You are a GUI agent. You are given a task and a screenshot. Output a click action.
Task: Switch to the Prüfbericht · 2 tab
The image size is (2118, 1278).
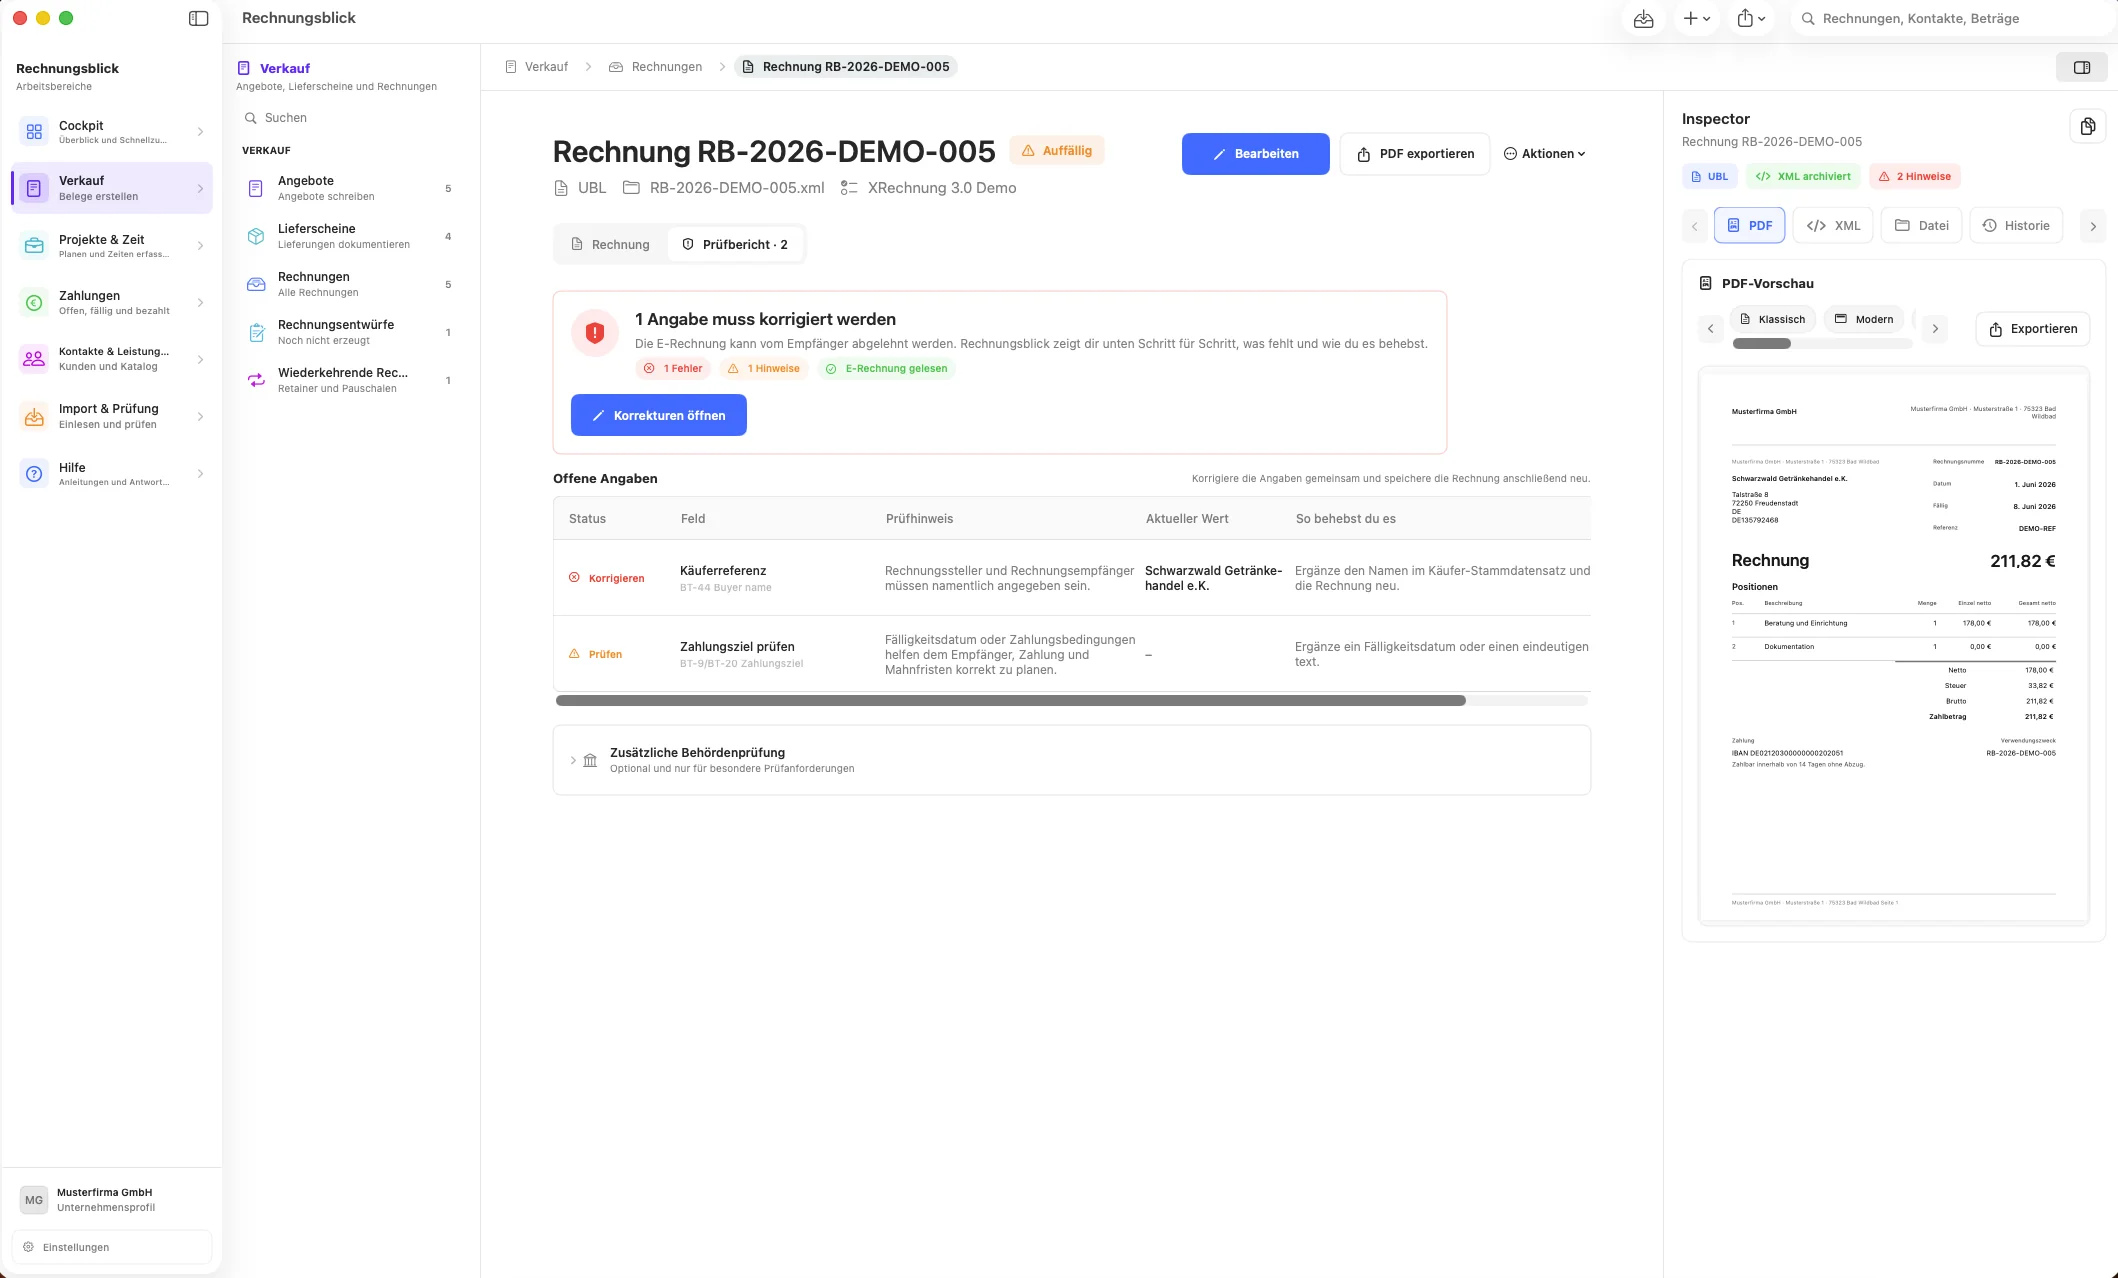pyautogui.click(x=735, y=244)
